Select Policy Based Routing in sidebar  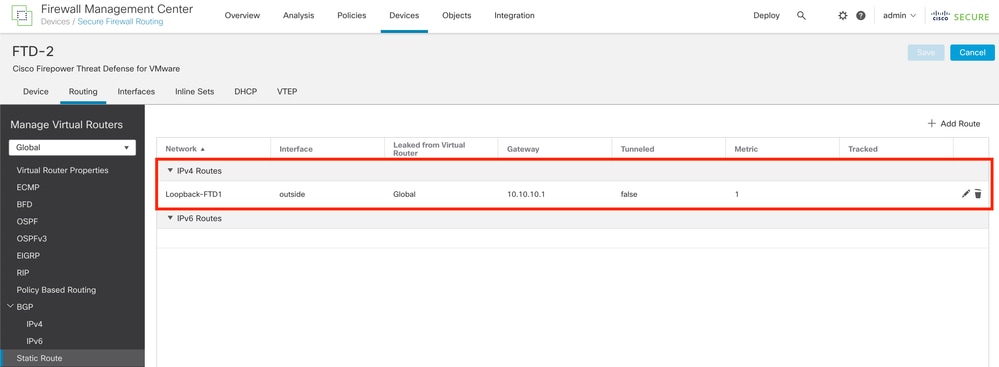(56, 290)
